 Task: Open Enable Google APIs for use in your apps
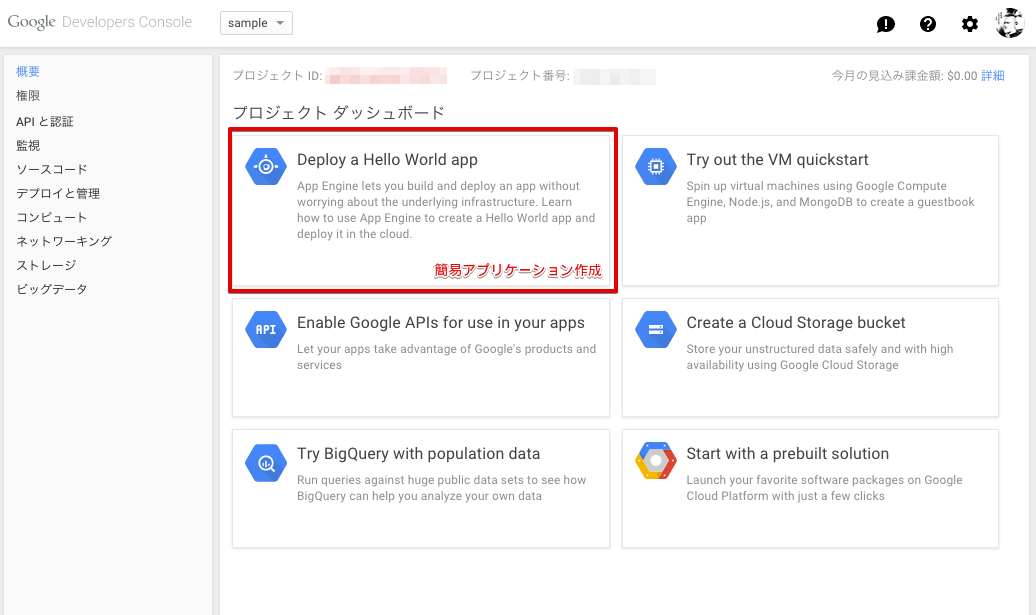point(441,323)
